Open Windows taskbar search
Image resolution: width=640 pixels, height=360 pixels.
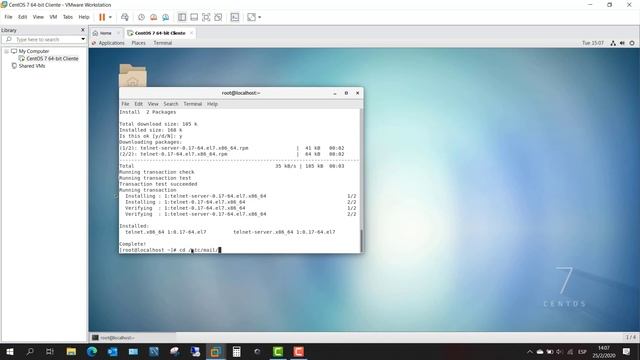tap(30, 351)
